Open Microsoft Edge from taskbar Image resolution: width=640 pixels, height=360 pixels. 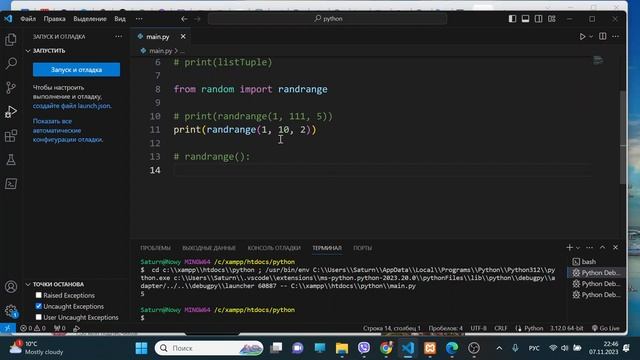[x=451, y=348]
